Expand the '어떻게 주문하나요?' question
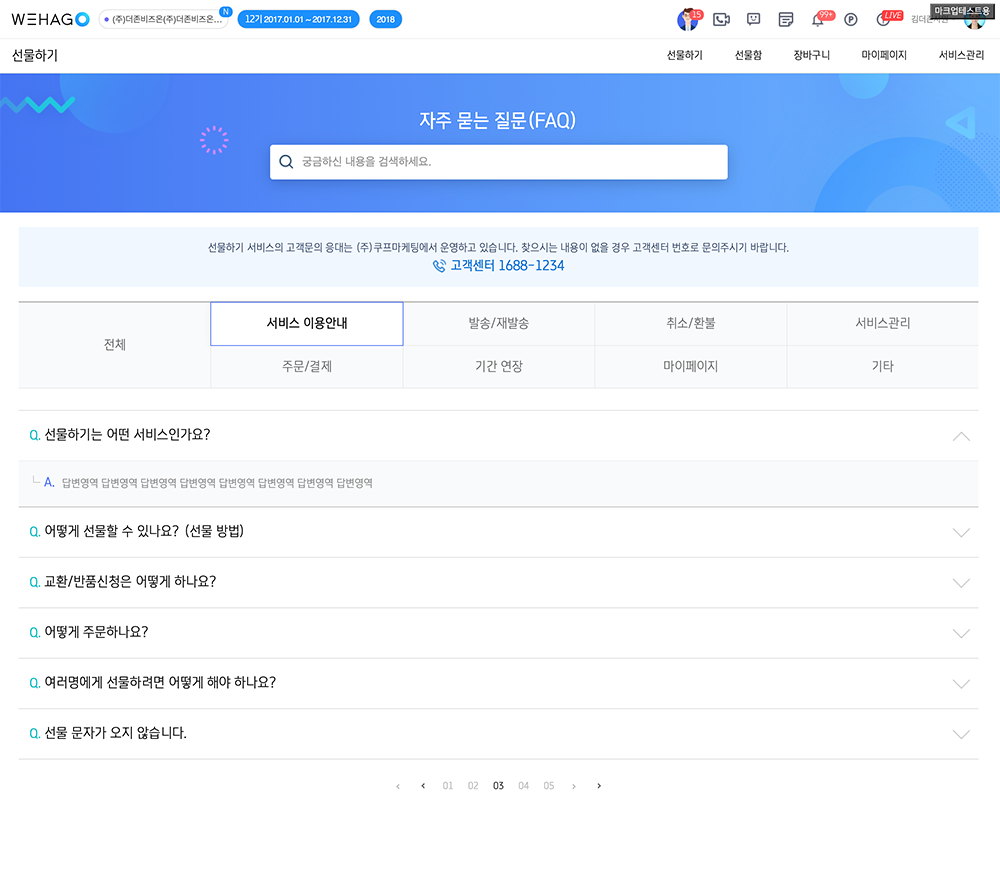 [x=961, y=633]
